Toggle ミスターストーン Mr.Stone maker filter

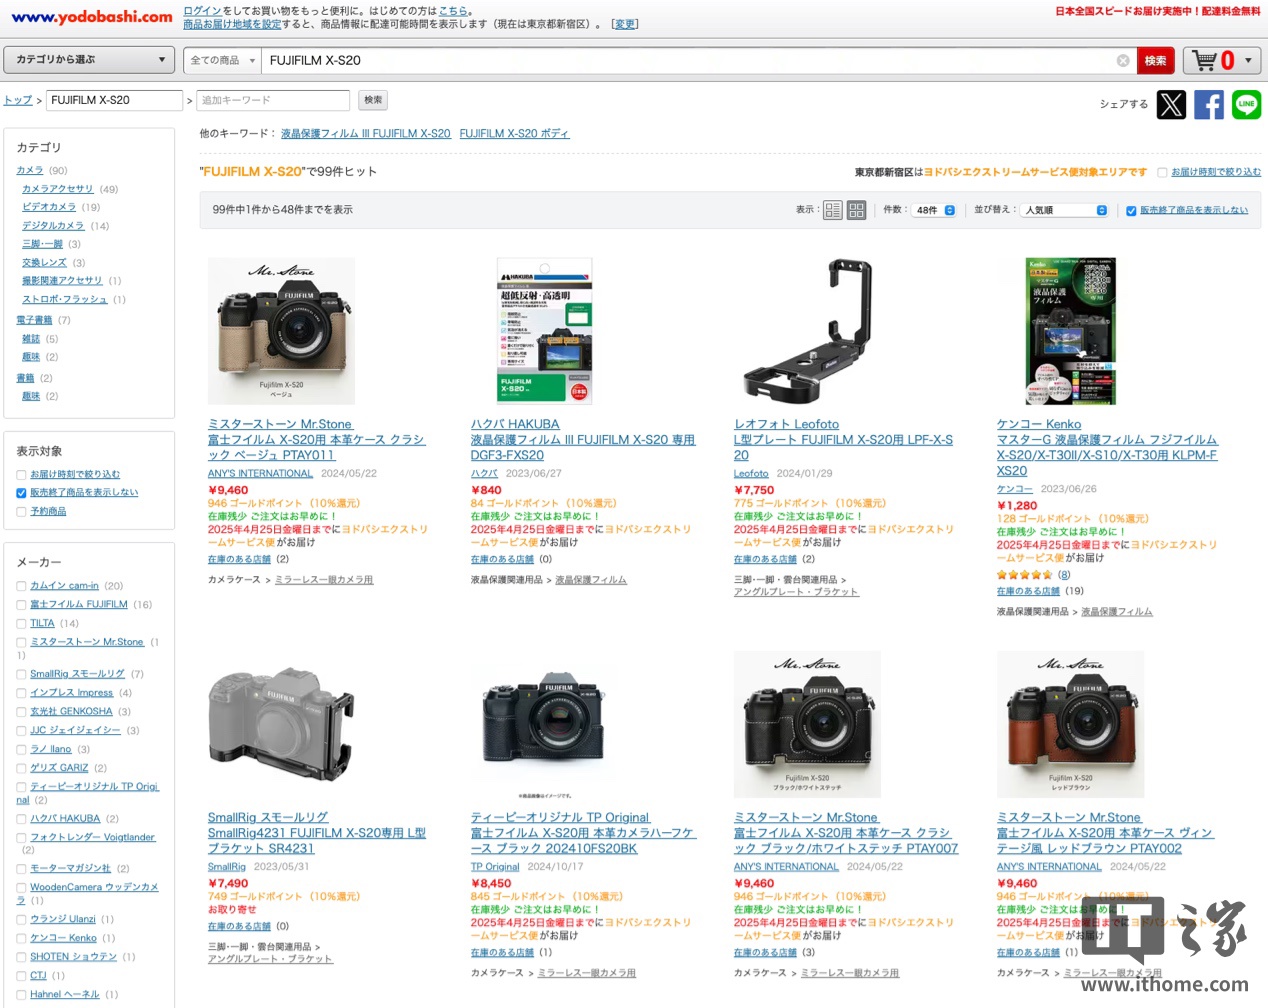[21, 643]
